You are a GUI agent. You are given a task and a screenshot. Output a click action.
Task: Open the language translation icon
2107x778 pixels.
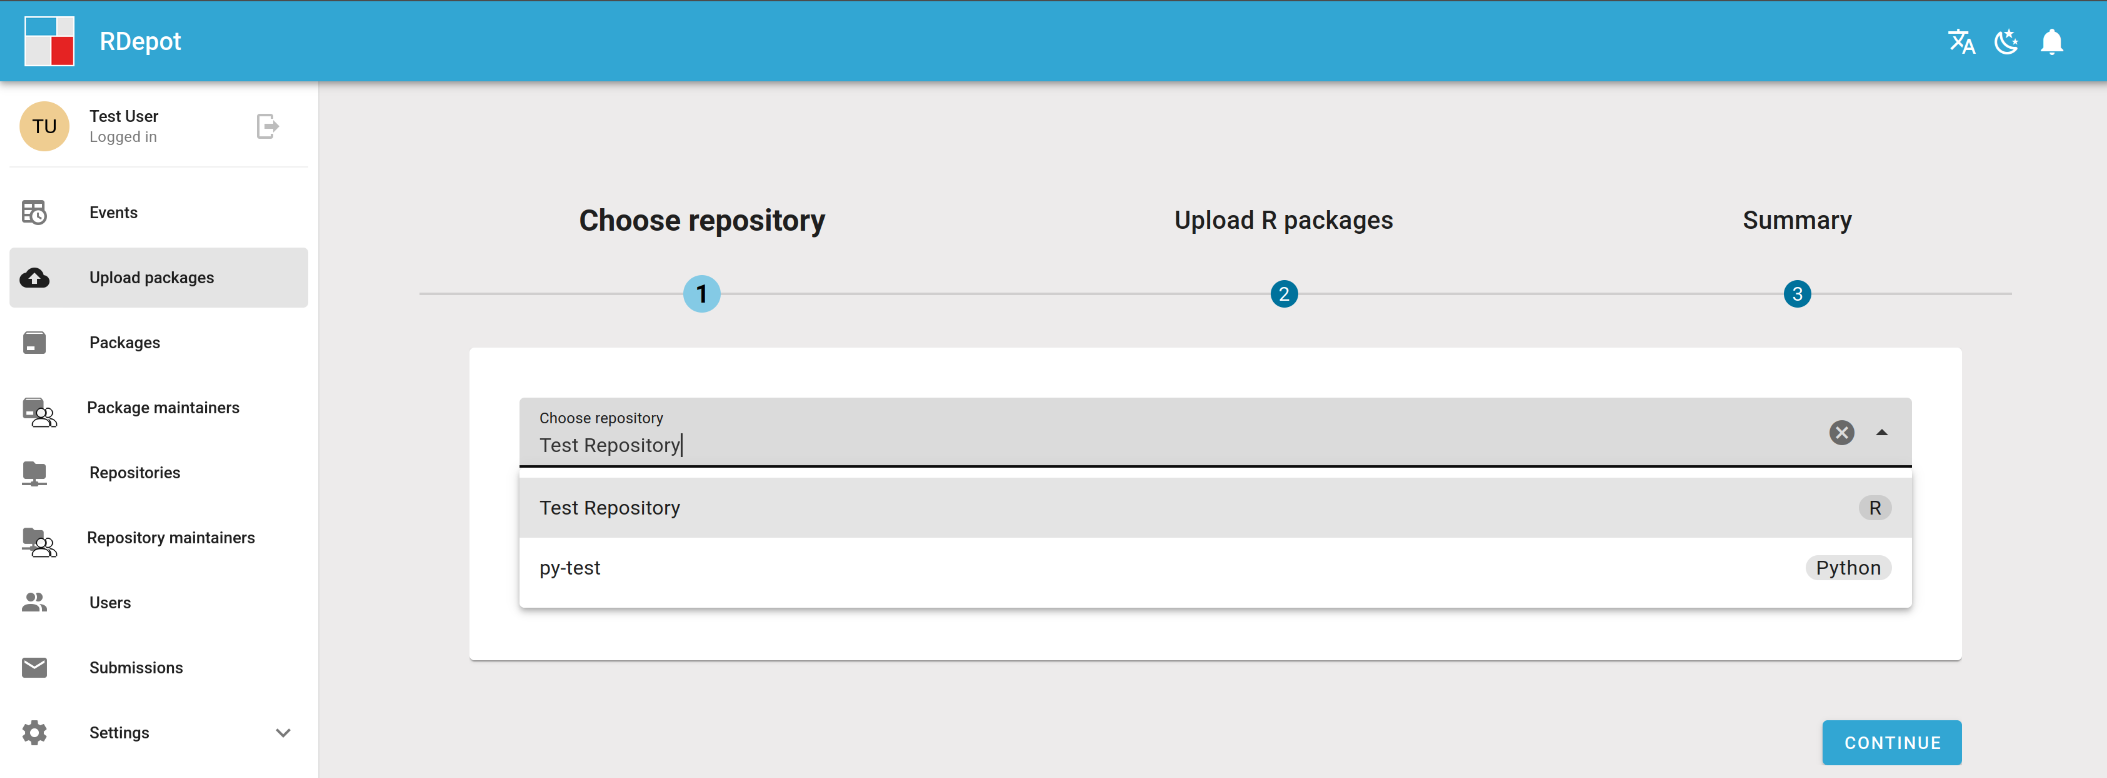tap(1961, 41)
